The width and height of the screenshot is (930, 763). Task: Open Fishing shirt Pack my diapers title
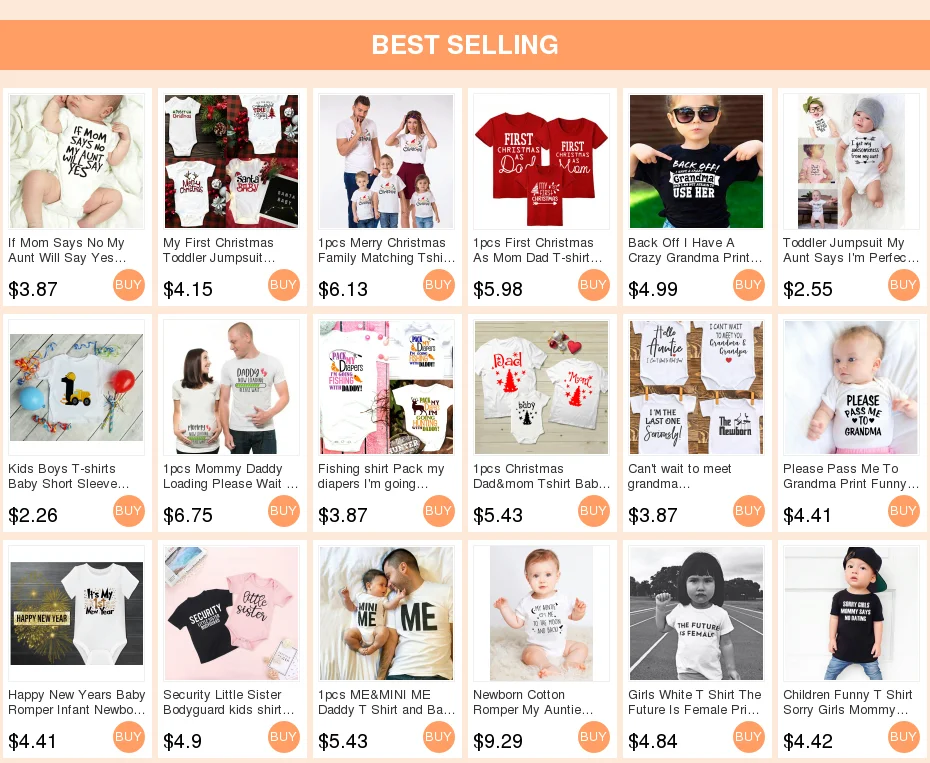[x=381, y=476]
